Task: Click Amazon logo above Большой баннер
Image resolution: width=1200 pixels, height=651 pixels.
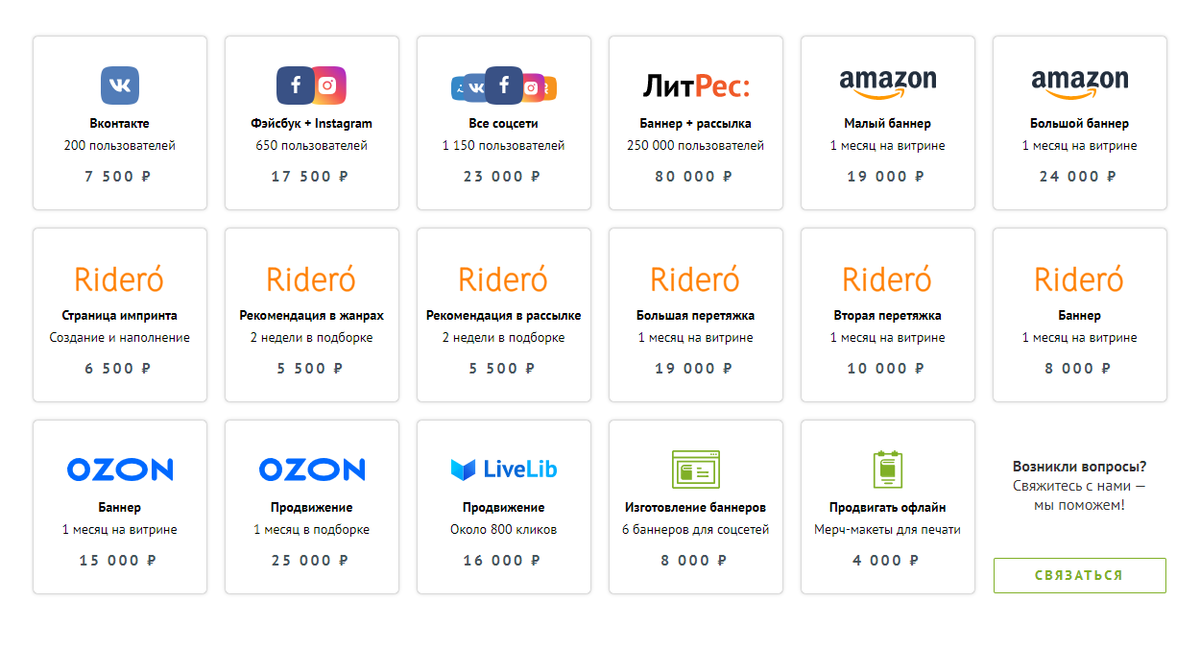Action: (1079, 84)
